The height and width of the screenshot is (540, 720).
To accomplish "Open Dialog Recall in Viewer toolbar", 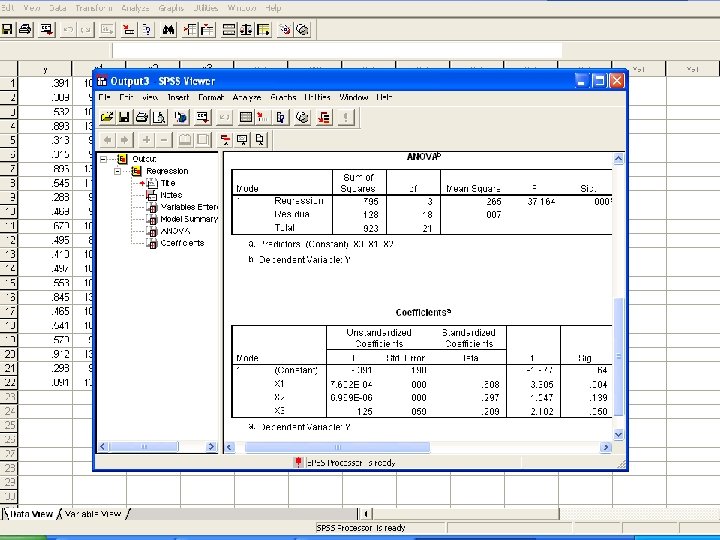I will coord(202,118).
